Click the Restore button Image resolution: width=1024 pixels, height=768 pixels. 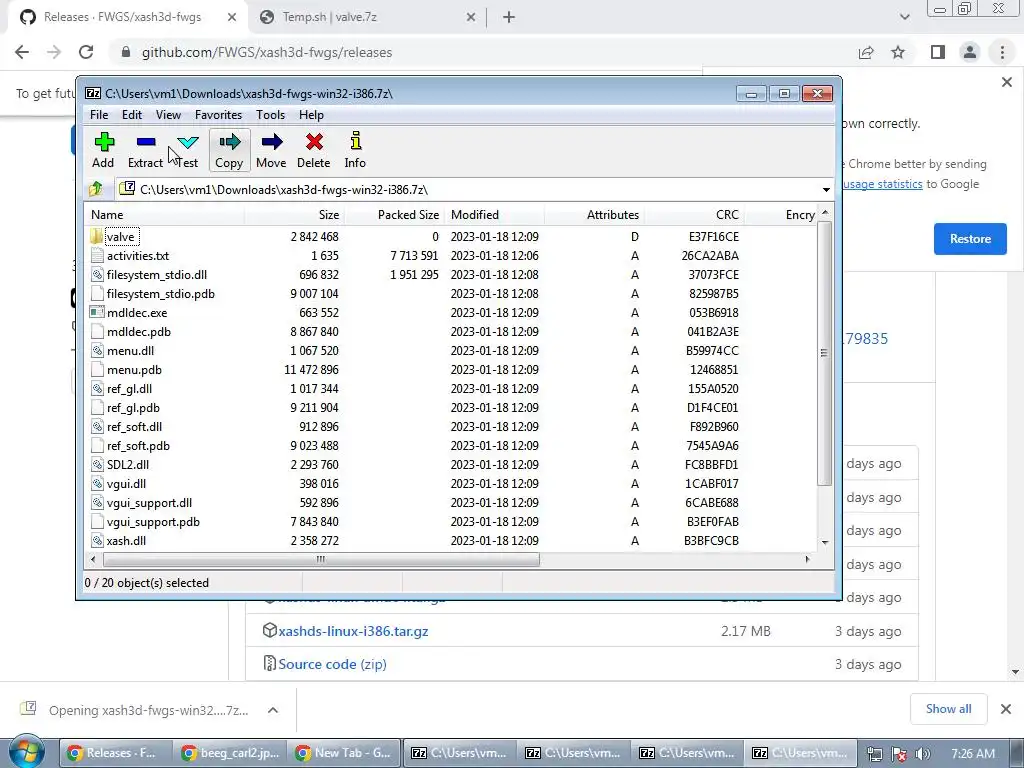(x=970, y=239)
